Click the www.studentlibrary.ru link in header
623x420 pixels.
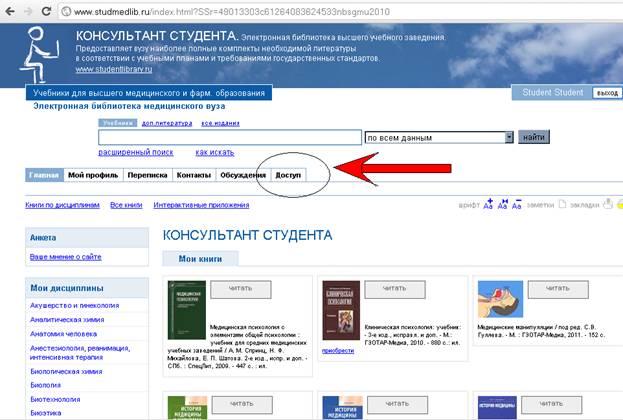114,69
